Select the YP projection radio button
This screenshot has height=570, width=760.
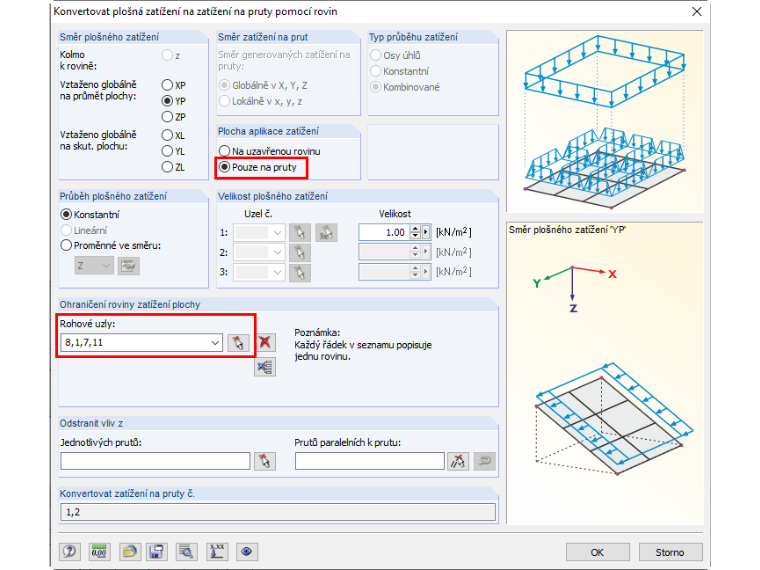(x=167, y=101)
